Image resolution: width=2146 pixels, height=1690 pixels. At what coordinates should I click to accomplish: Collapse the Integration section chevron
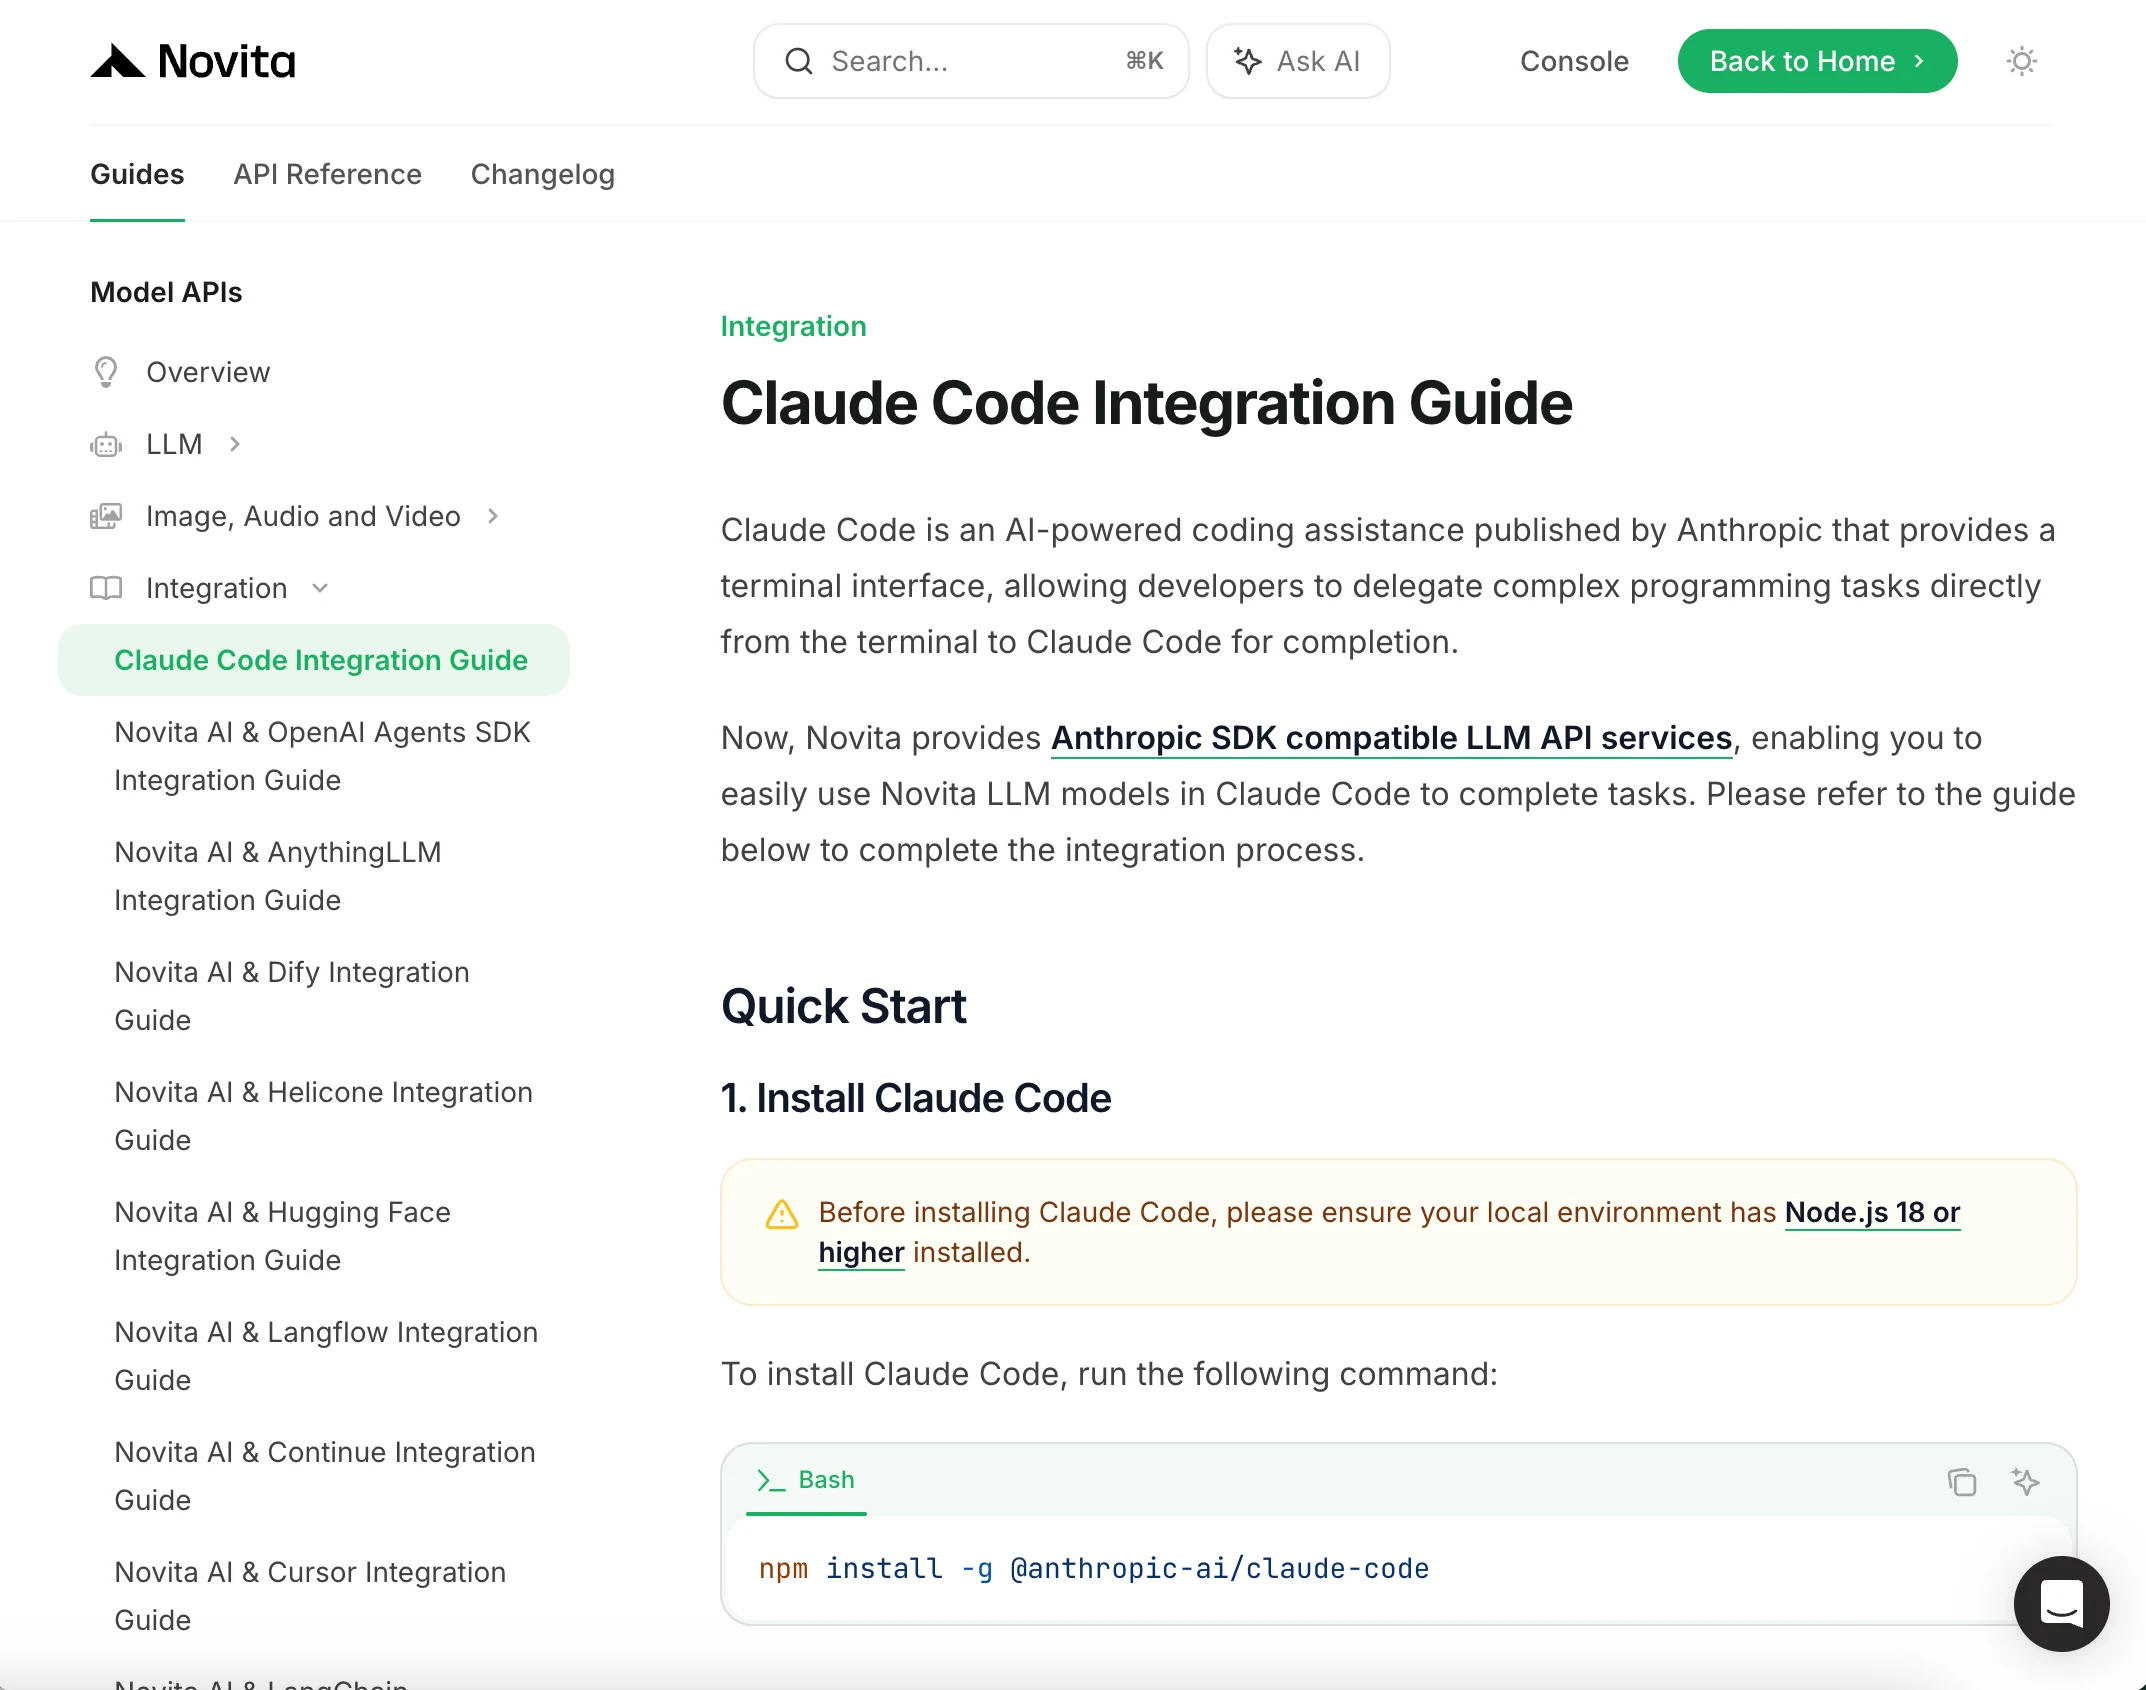[320, 588]
